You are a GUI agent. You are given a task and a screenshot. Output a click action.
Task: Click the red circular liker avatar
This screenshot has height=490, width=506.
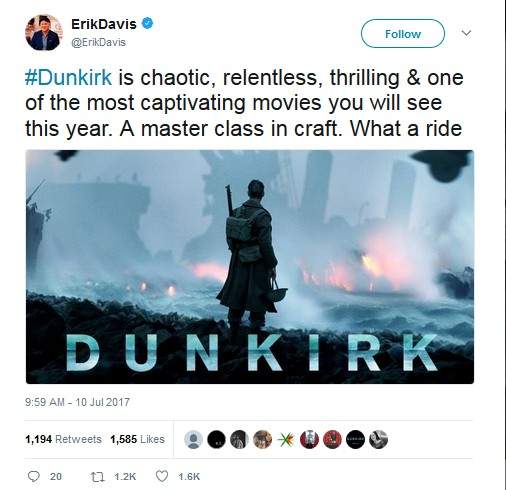[332, 439]
